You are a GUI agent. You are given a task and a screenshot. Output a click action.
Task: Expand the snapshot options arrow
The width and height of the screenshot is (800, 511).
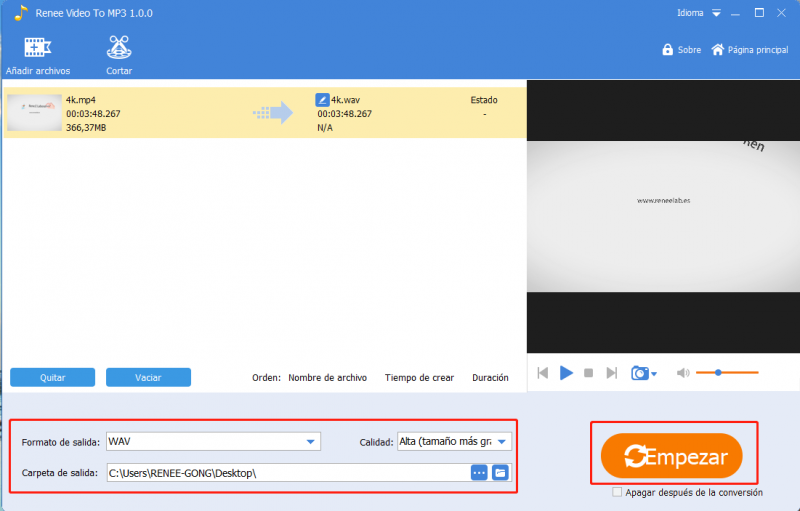(x=654, y=374)
